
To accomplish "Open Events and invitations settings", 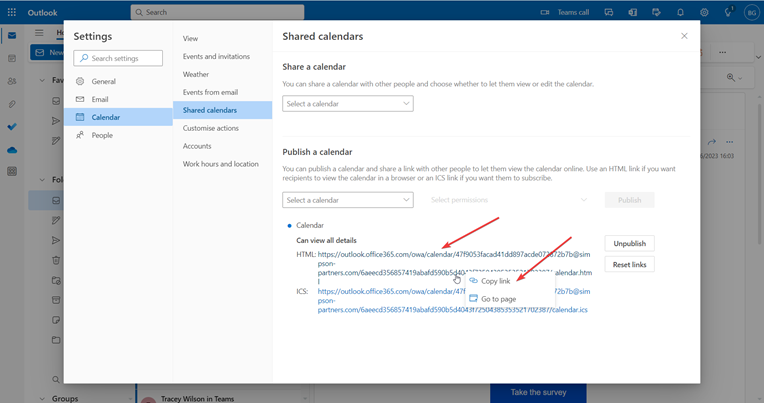I will point(216,57).
